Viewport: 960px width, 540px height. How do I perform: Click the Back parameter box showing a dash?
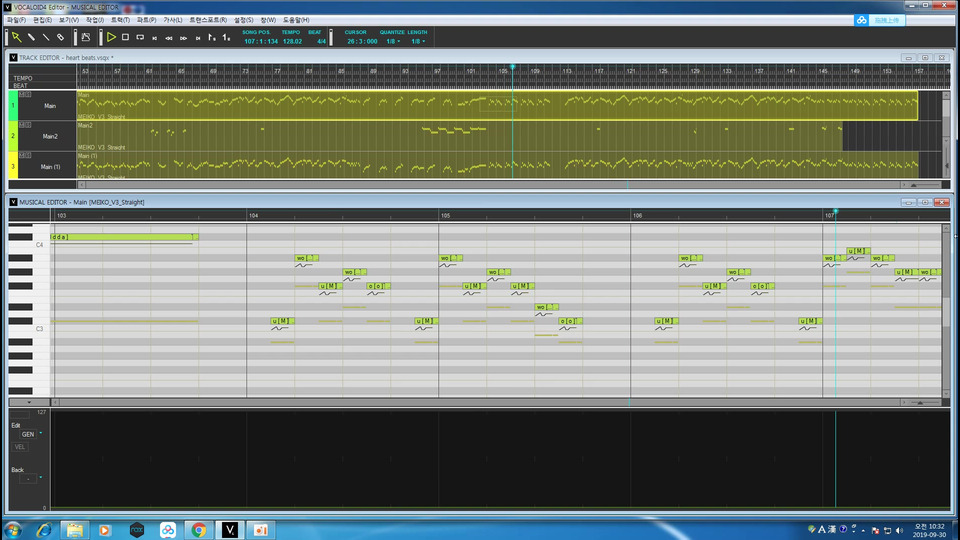(x=28, y=479)
